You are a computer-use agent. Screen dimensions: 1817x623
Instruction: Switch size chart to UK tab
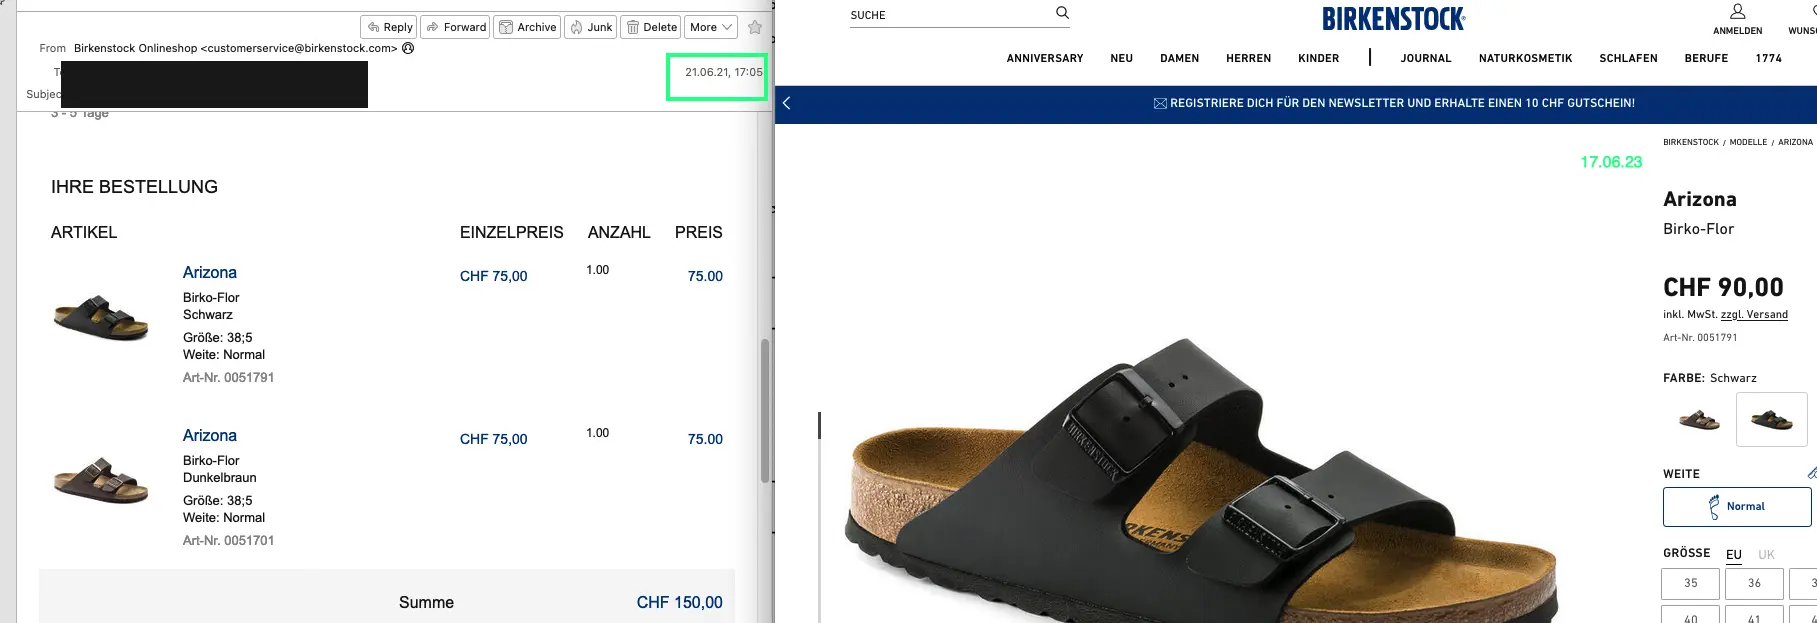1766,554
